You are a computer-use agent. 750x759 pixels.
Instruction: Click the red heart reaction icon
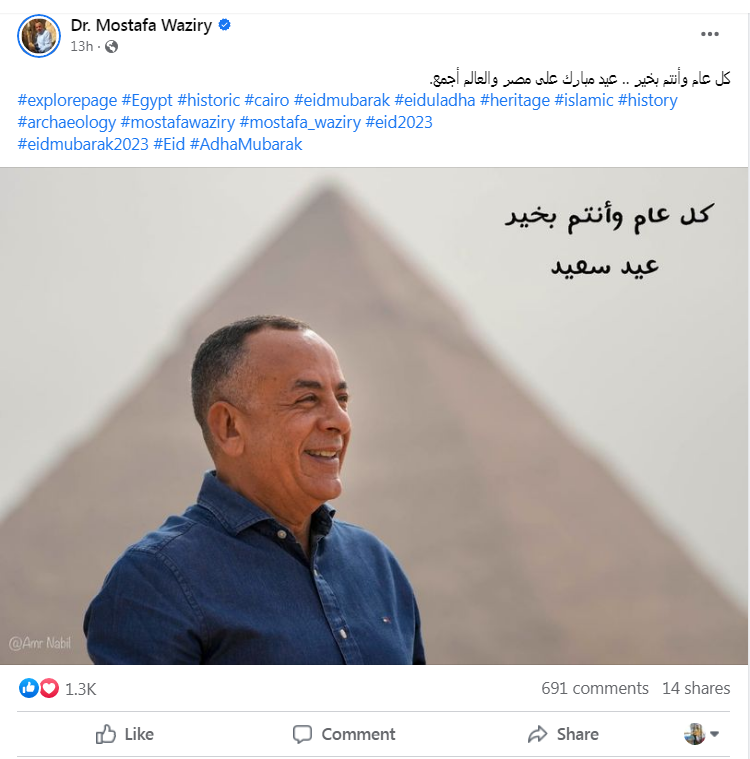pos(49,688)
